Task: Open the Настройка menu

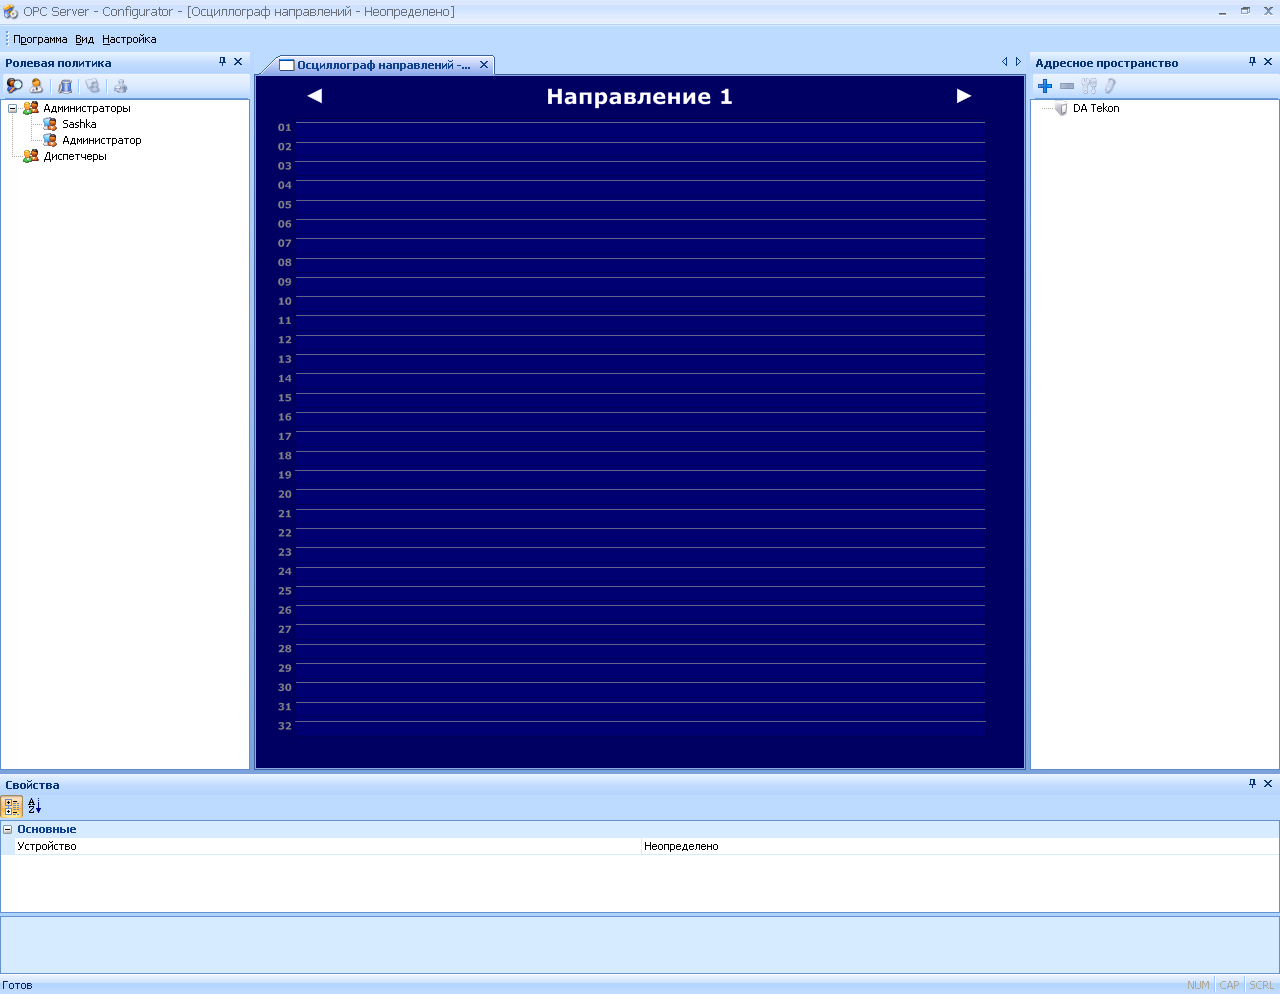Action: click(129, 39)
